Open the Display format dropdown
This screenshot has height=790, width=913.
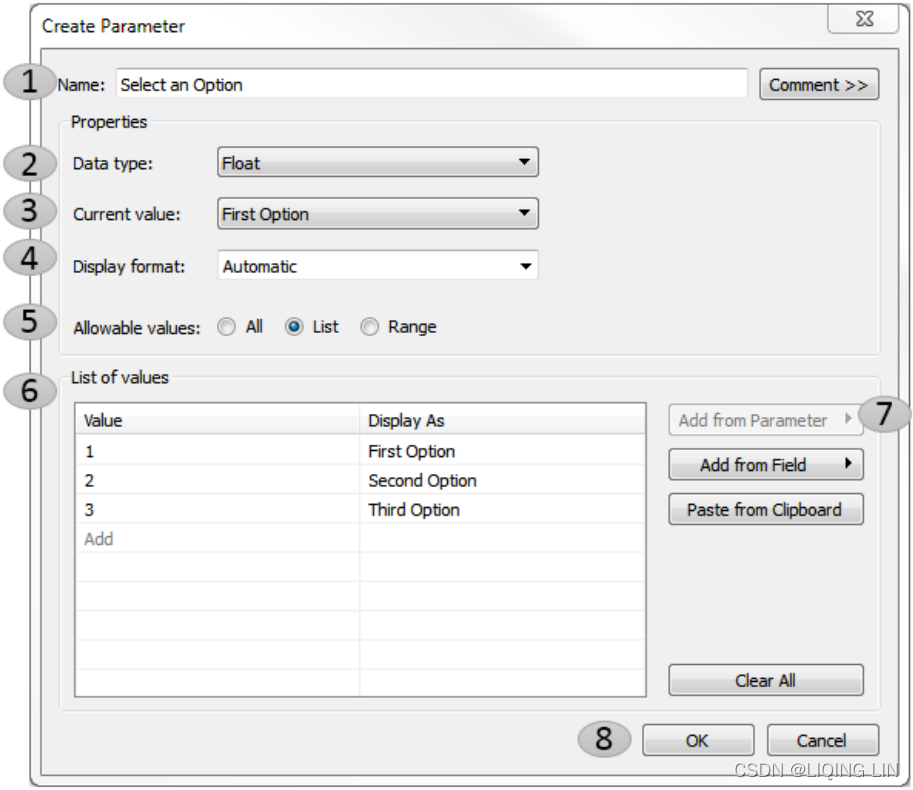(x=378, y=266)
